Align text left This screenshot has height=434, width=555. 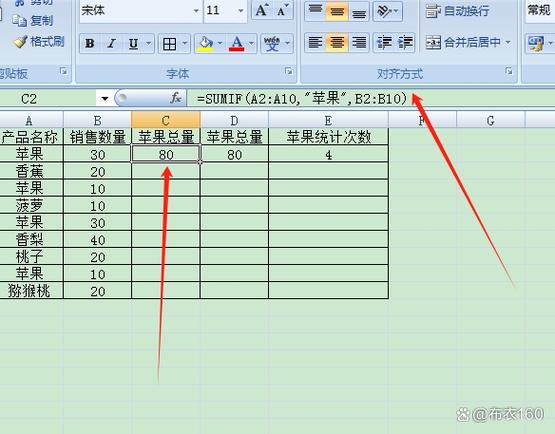pyautogui.click(x=315, y=43)
